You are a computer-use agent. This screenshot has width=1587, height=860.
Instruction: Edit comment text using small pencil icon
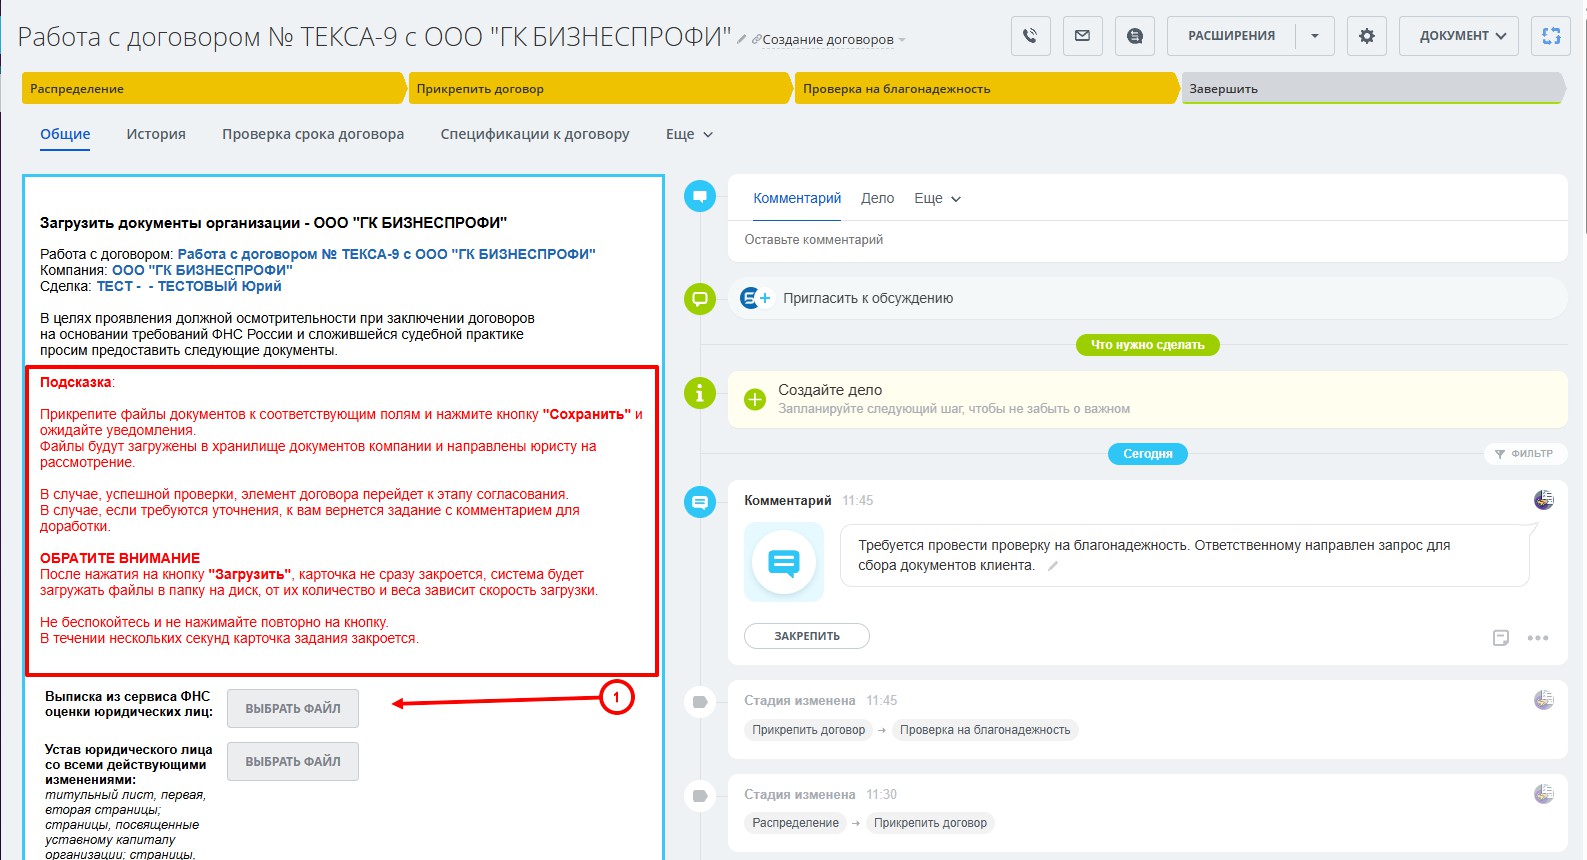[x=1052, y=566]
